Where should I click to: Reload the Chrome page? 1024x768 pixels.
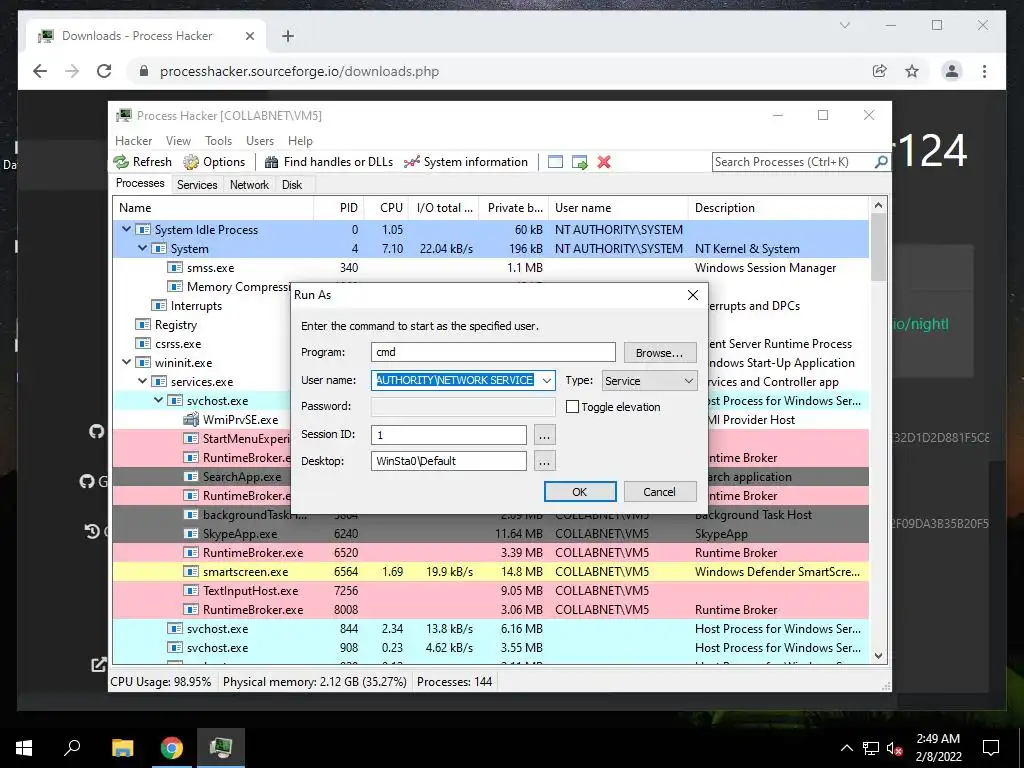tap(104, 71)
